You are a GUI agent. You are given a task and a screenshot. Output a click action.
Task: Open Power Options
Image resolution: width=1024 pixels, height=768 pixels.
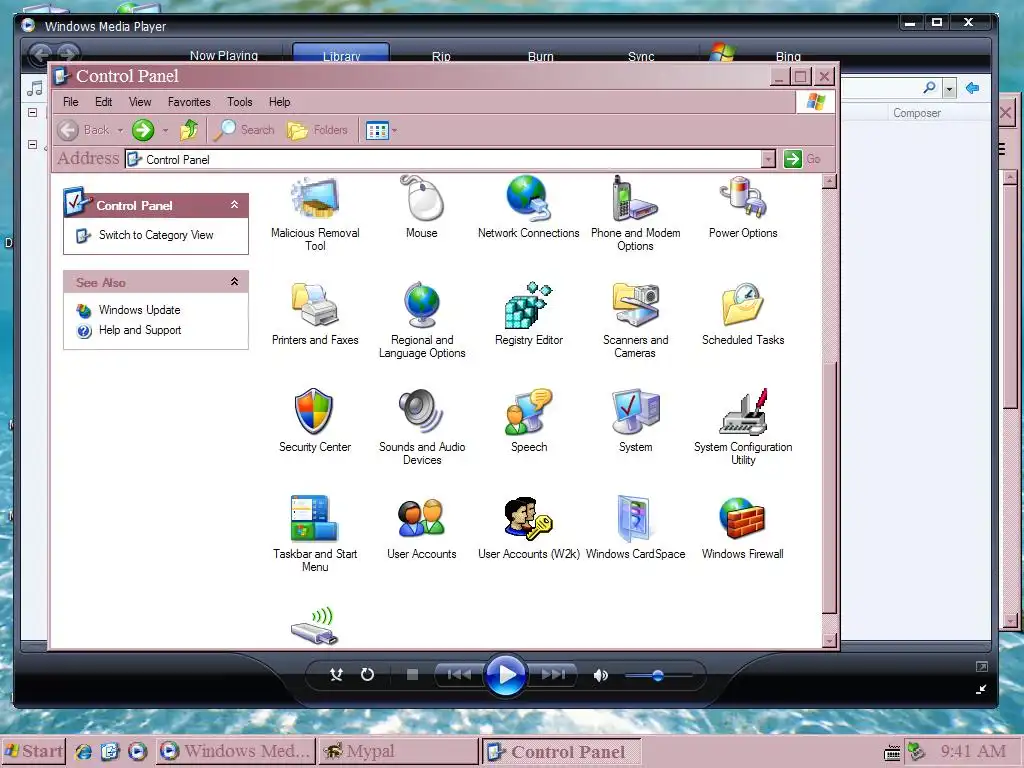click(743, 208)
